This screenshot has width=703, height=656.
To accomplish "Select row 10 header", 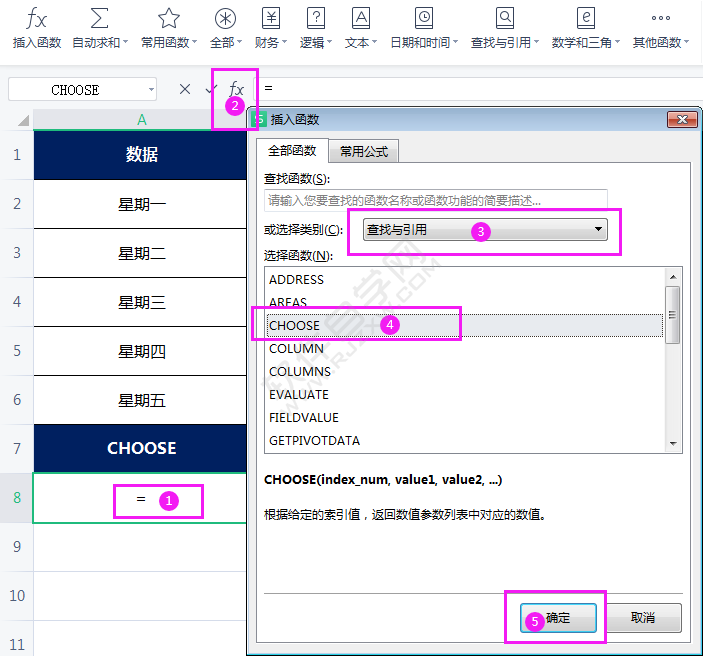I will pyautogui.click(x=17, y=595).
